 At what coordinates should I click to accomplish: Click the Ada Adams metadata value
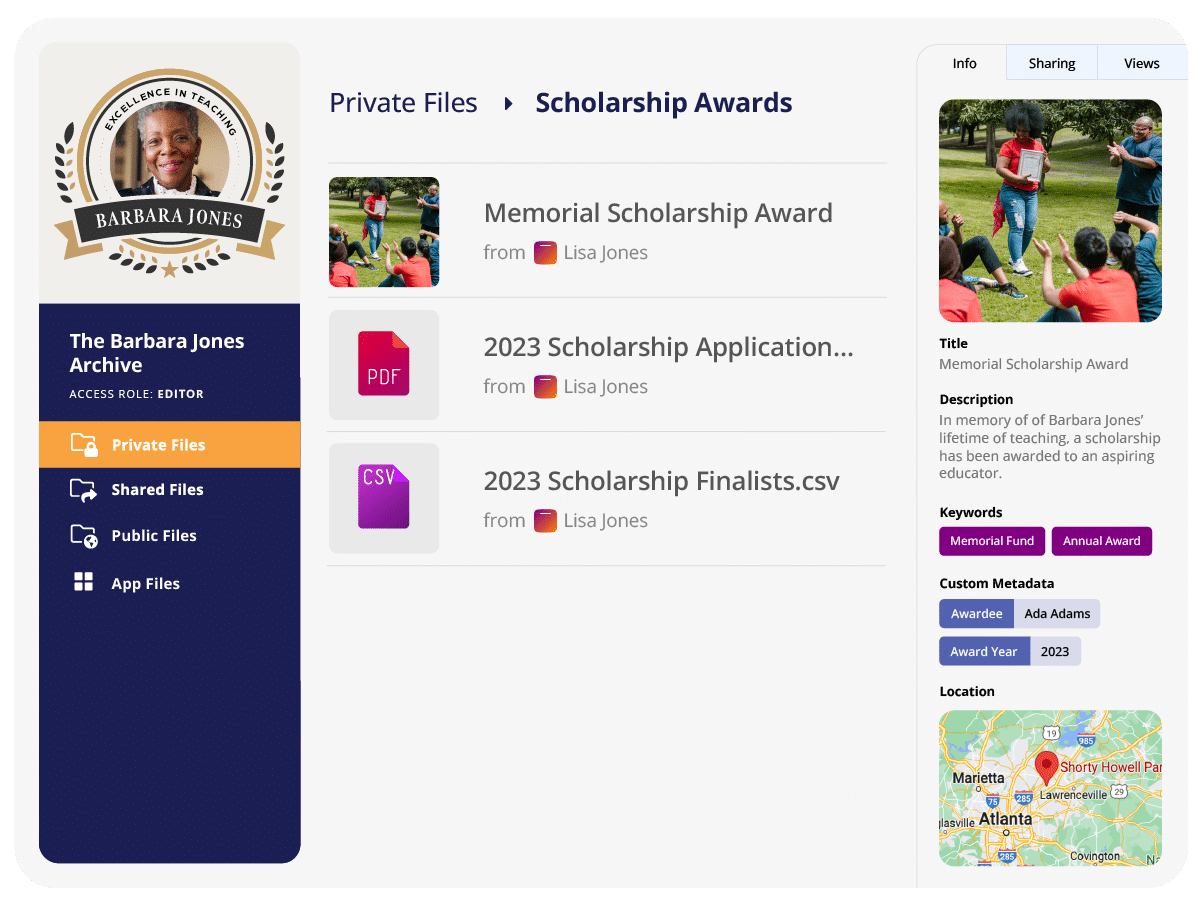click(x=1057, y=613)
